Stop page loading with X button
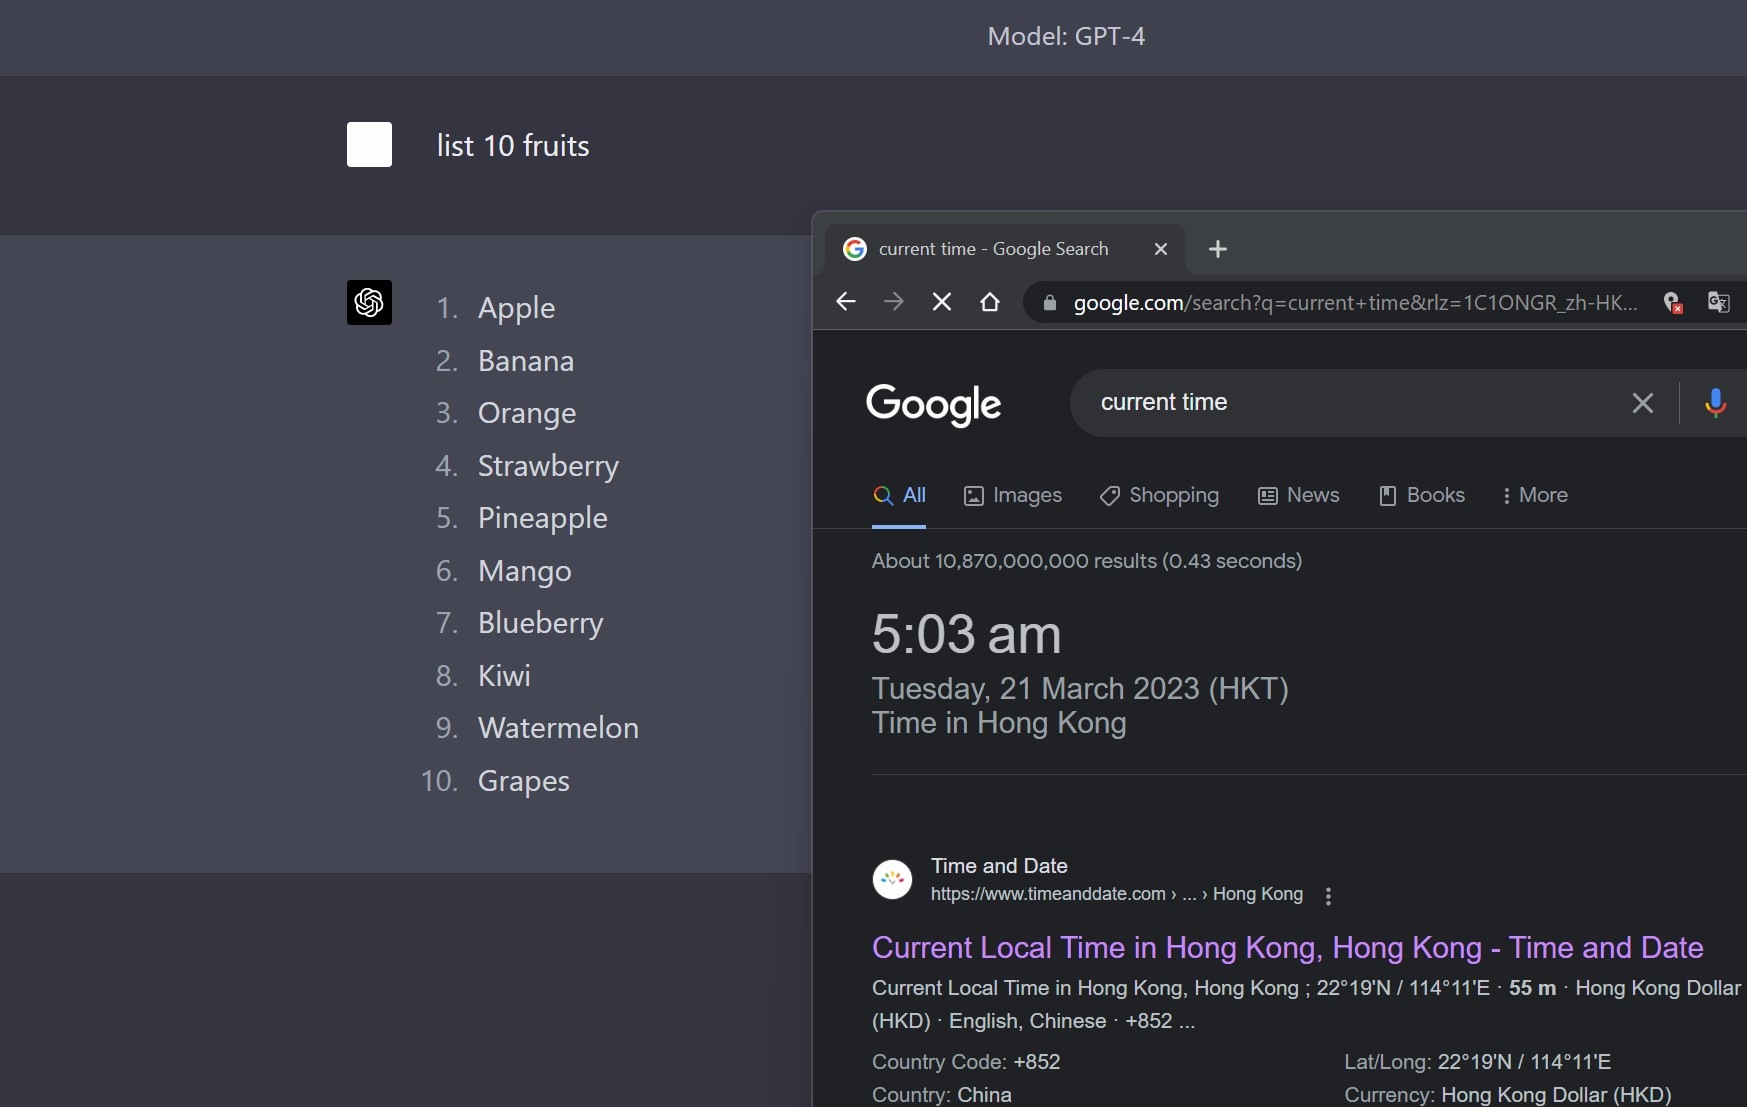The height and width of the screenshot is (1107, 1747). pyautogui.click(x=942, y=302)
